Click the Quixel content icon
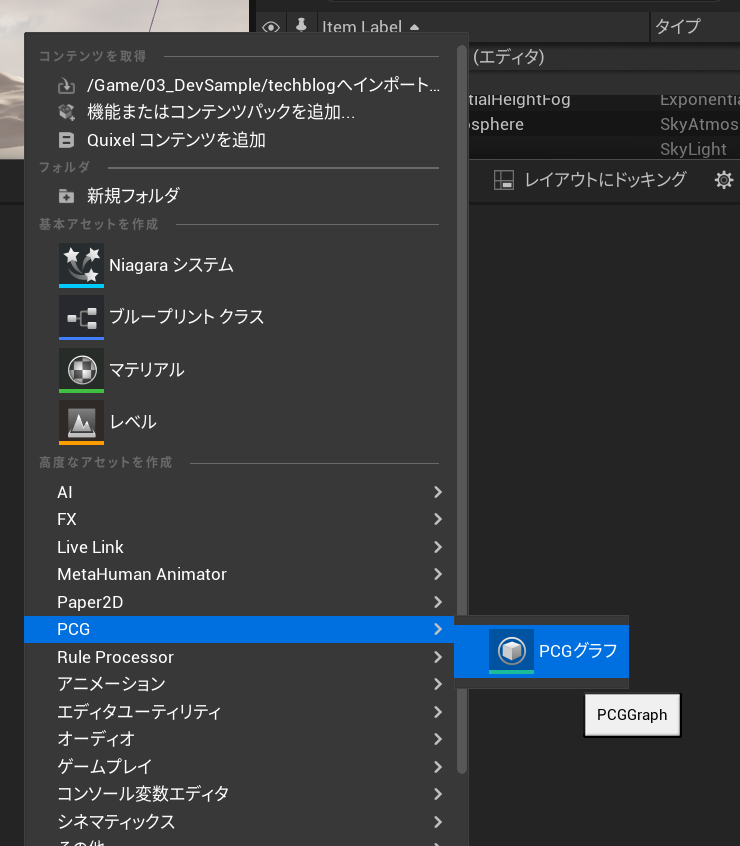Viewport: 740px width, 846px height. click(66, 140)
